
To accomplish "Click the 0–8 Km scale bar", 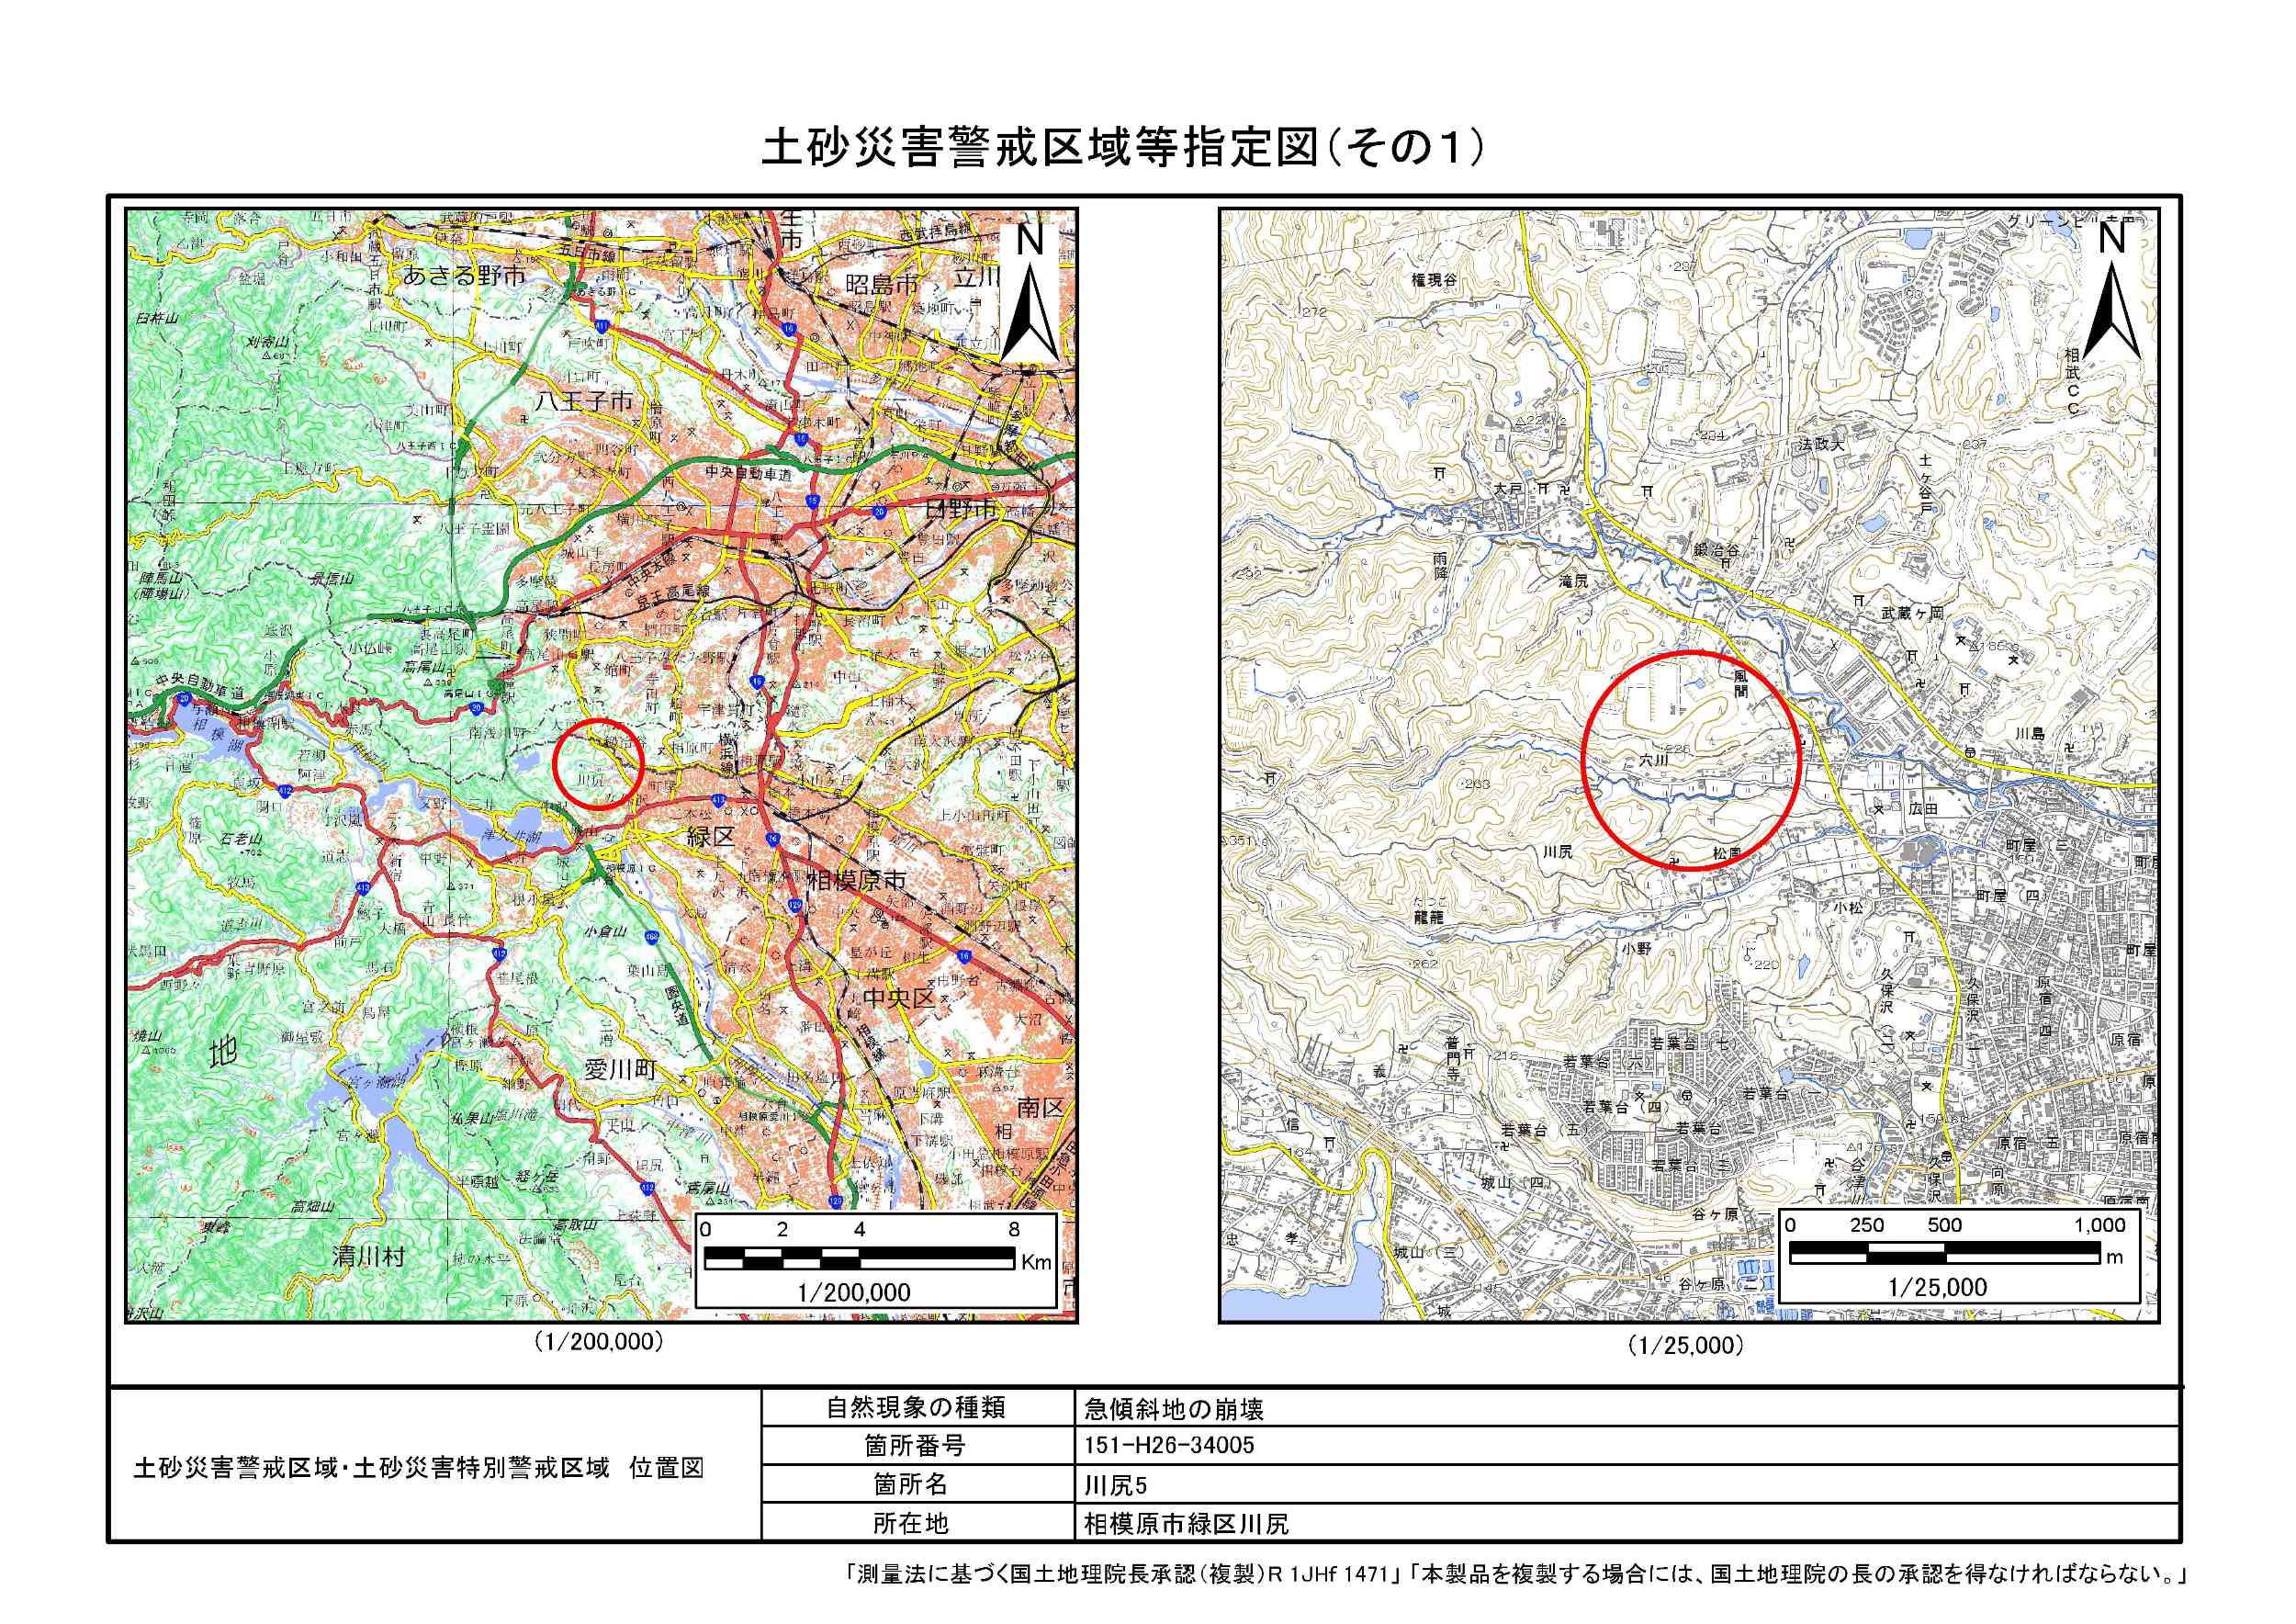I will coord(858,1257).
